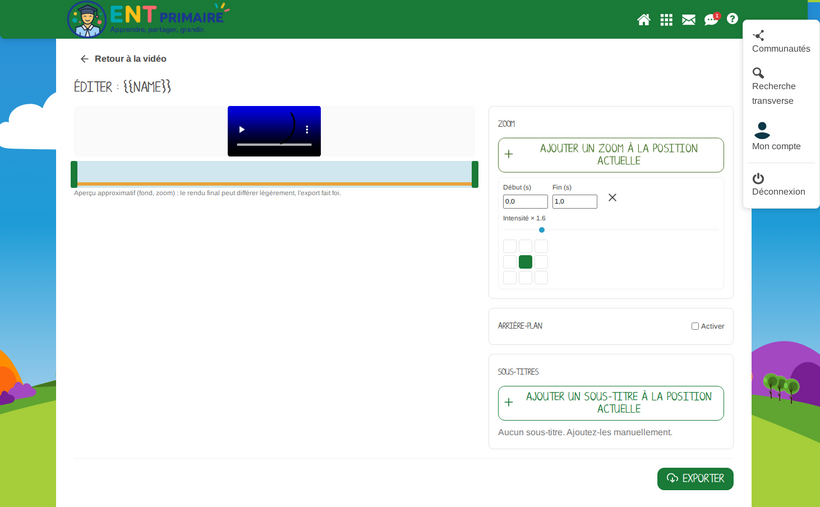Enable the Arrière-plan Activer checkbox
This screenshot has width=820, height=507.
point(695,326)
